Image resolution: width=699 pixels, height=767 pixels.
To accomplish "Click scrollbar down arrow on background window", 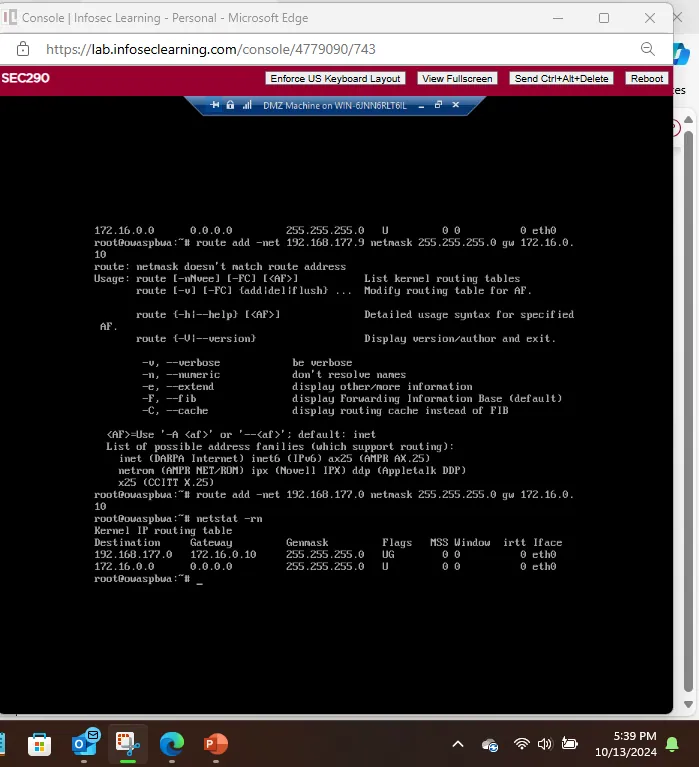I will [688, 704].
